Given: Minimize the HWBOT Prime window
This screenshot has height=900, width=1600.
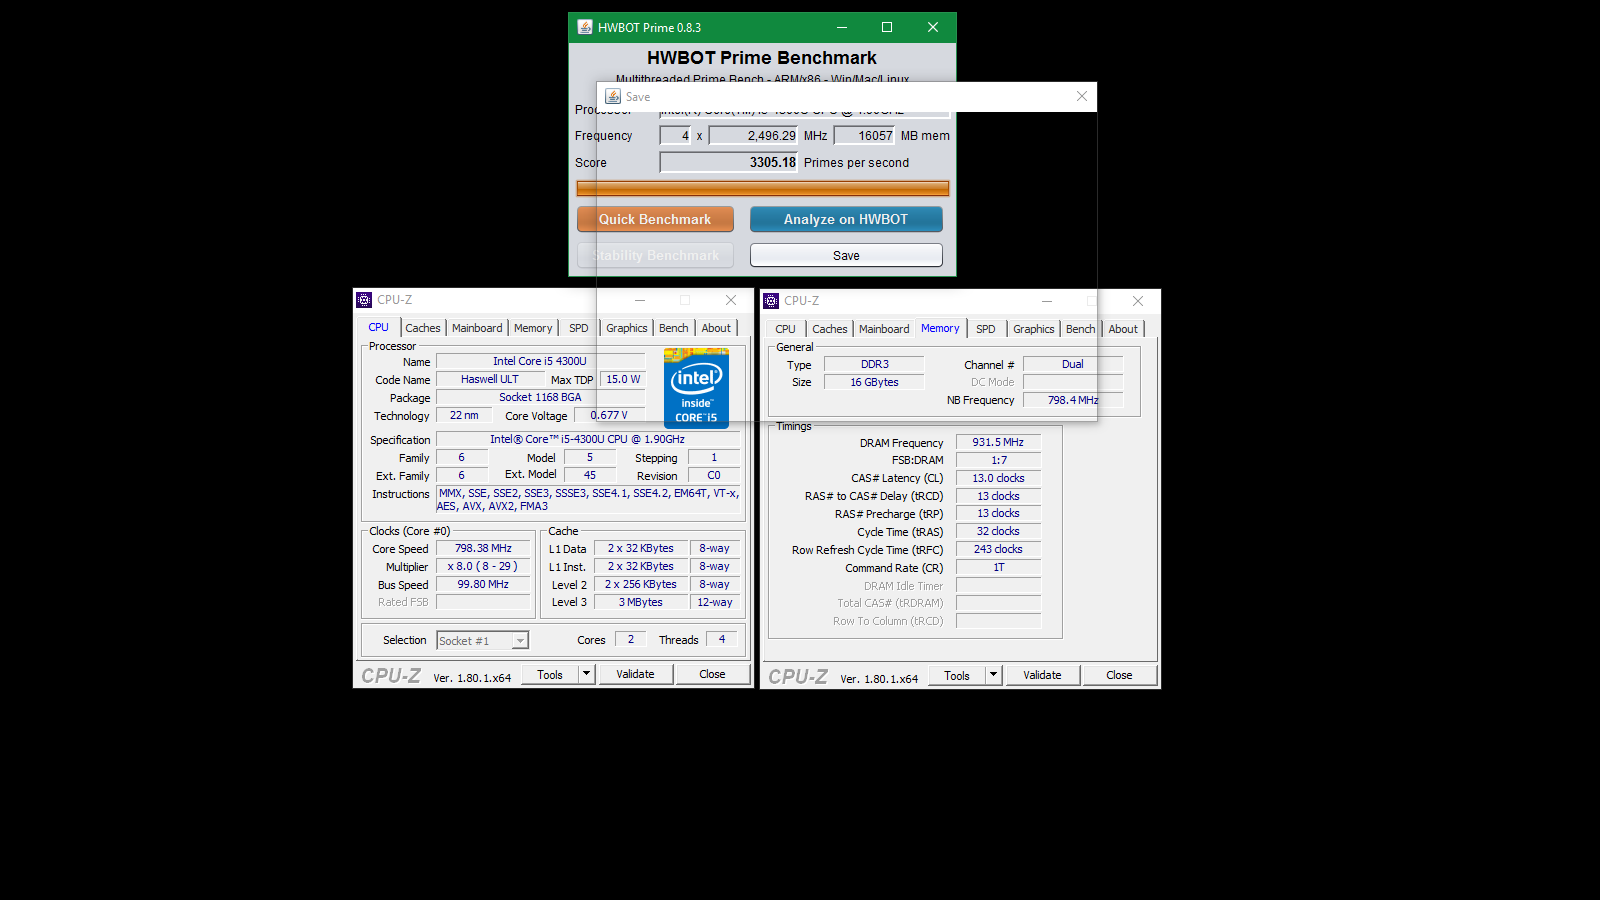Looking at the screenshot, I should (841, 27).
